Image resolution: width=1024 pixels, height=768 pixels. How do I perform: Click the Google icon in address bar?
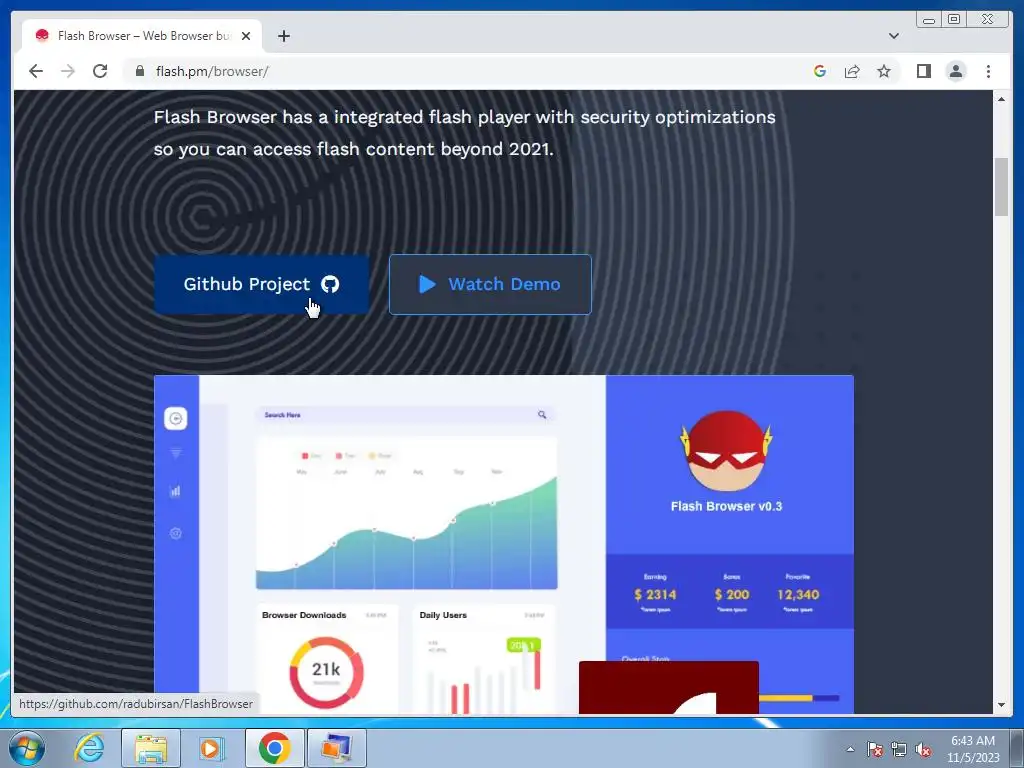pyautogui.click(x=820, y=71)
